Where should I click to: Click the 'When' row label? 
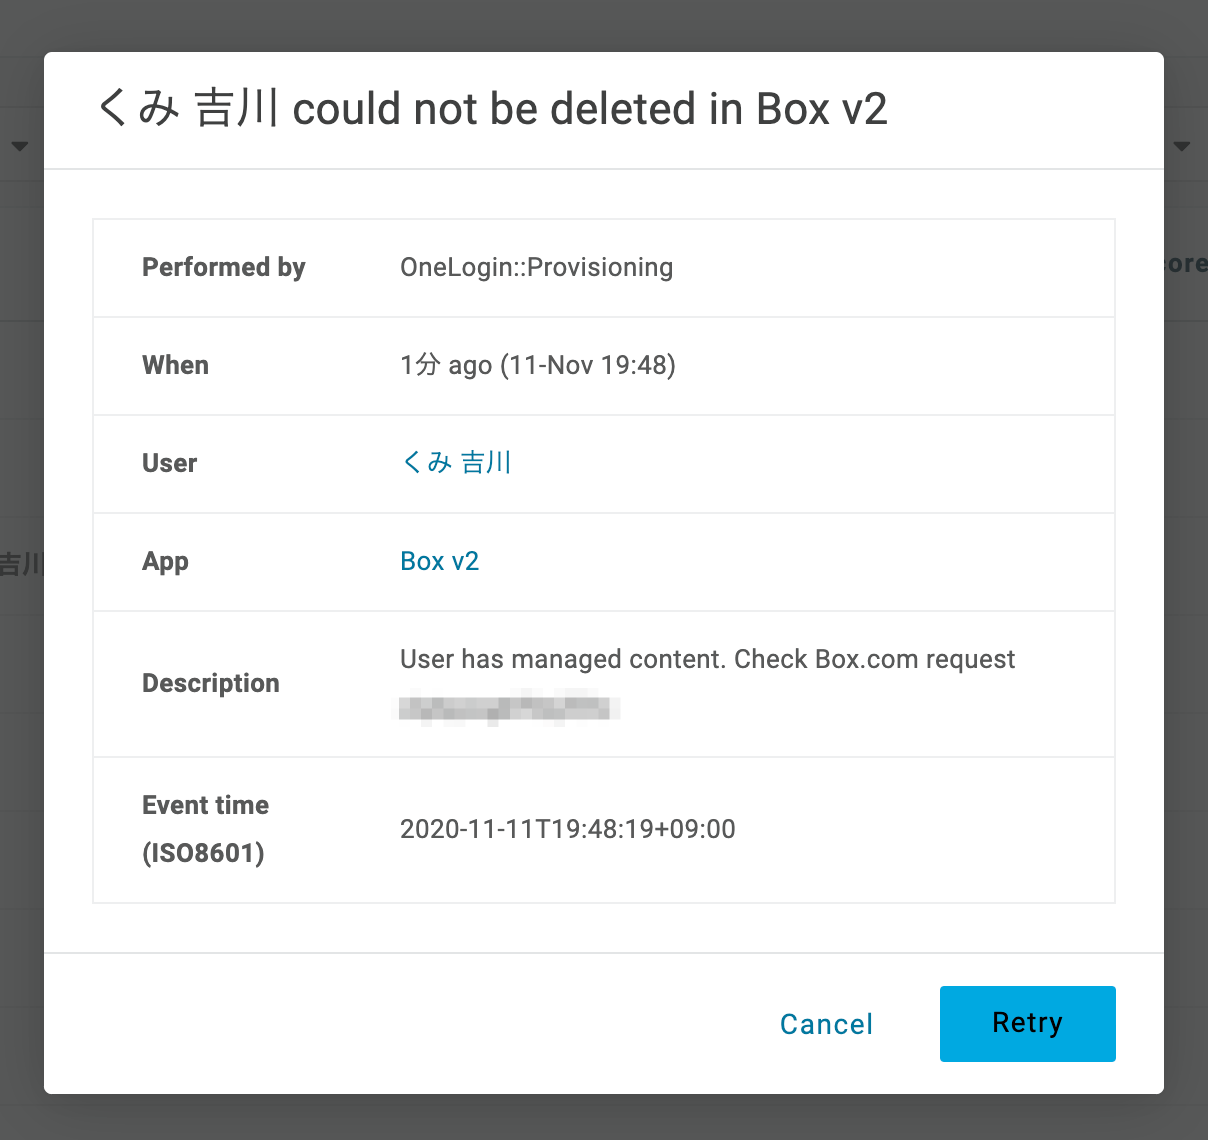(175, 365)
